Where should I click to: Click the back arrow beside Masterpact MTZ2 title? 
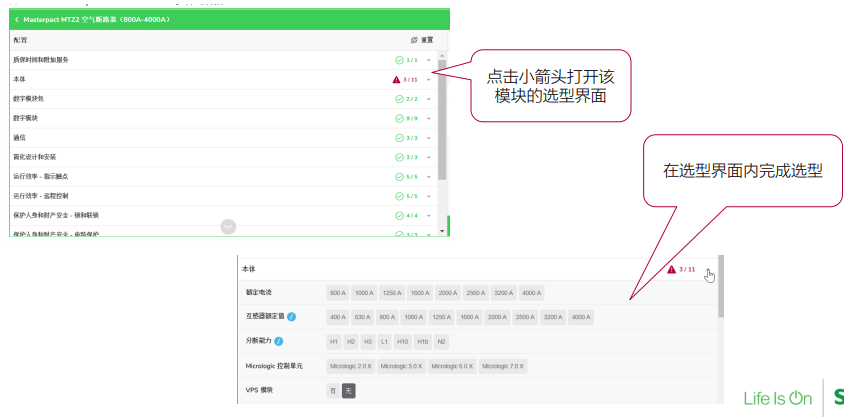click(17, 19)
